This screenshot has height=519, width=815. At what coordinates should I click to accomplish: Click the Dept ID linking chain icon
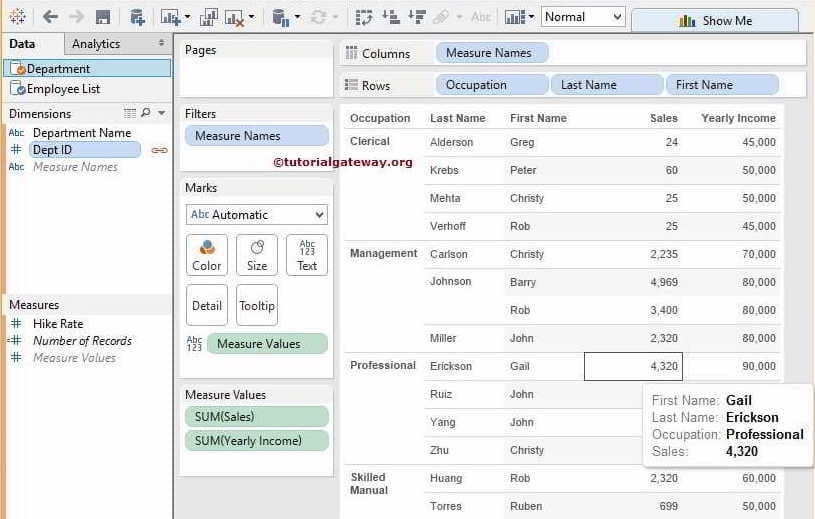(159, 150)
